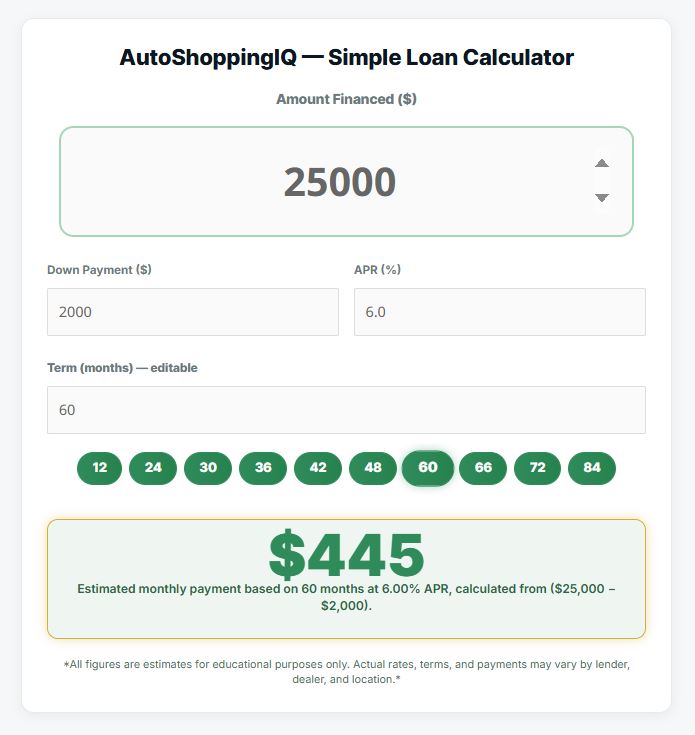Set term to 36 months

click(x=263, y=468)
